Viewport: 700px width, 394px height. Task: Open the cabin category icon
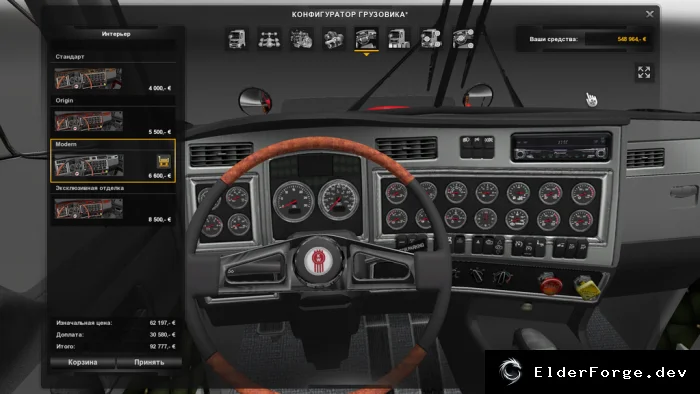click(x=237, y=39)
